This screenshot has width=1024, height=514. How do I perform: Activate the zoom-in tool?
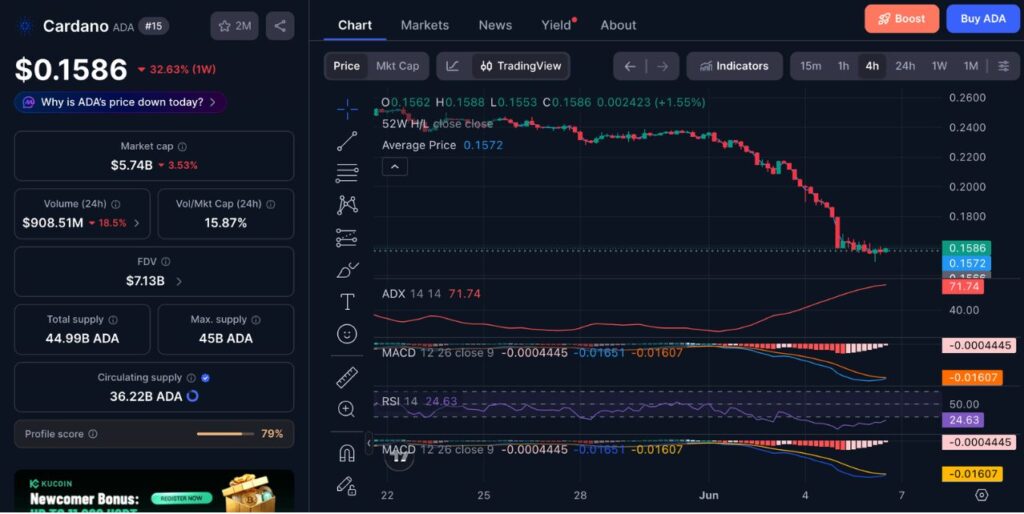click(347, 410)
